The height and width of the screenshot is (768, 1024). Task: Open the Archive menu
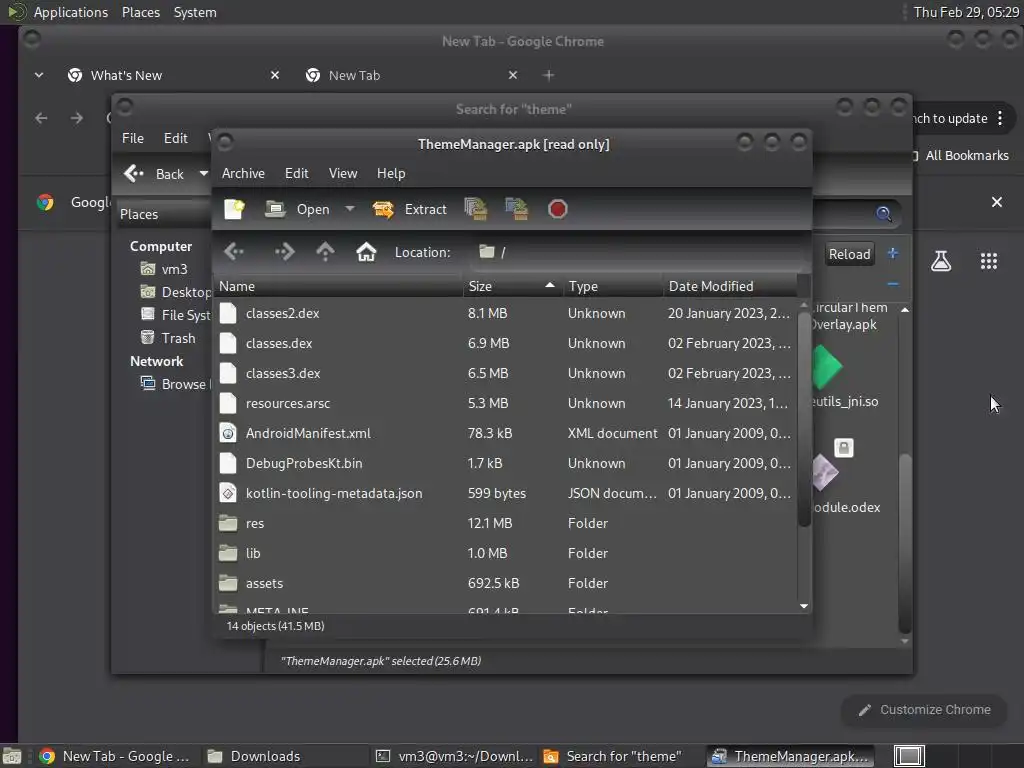(x=243, y=173)
